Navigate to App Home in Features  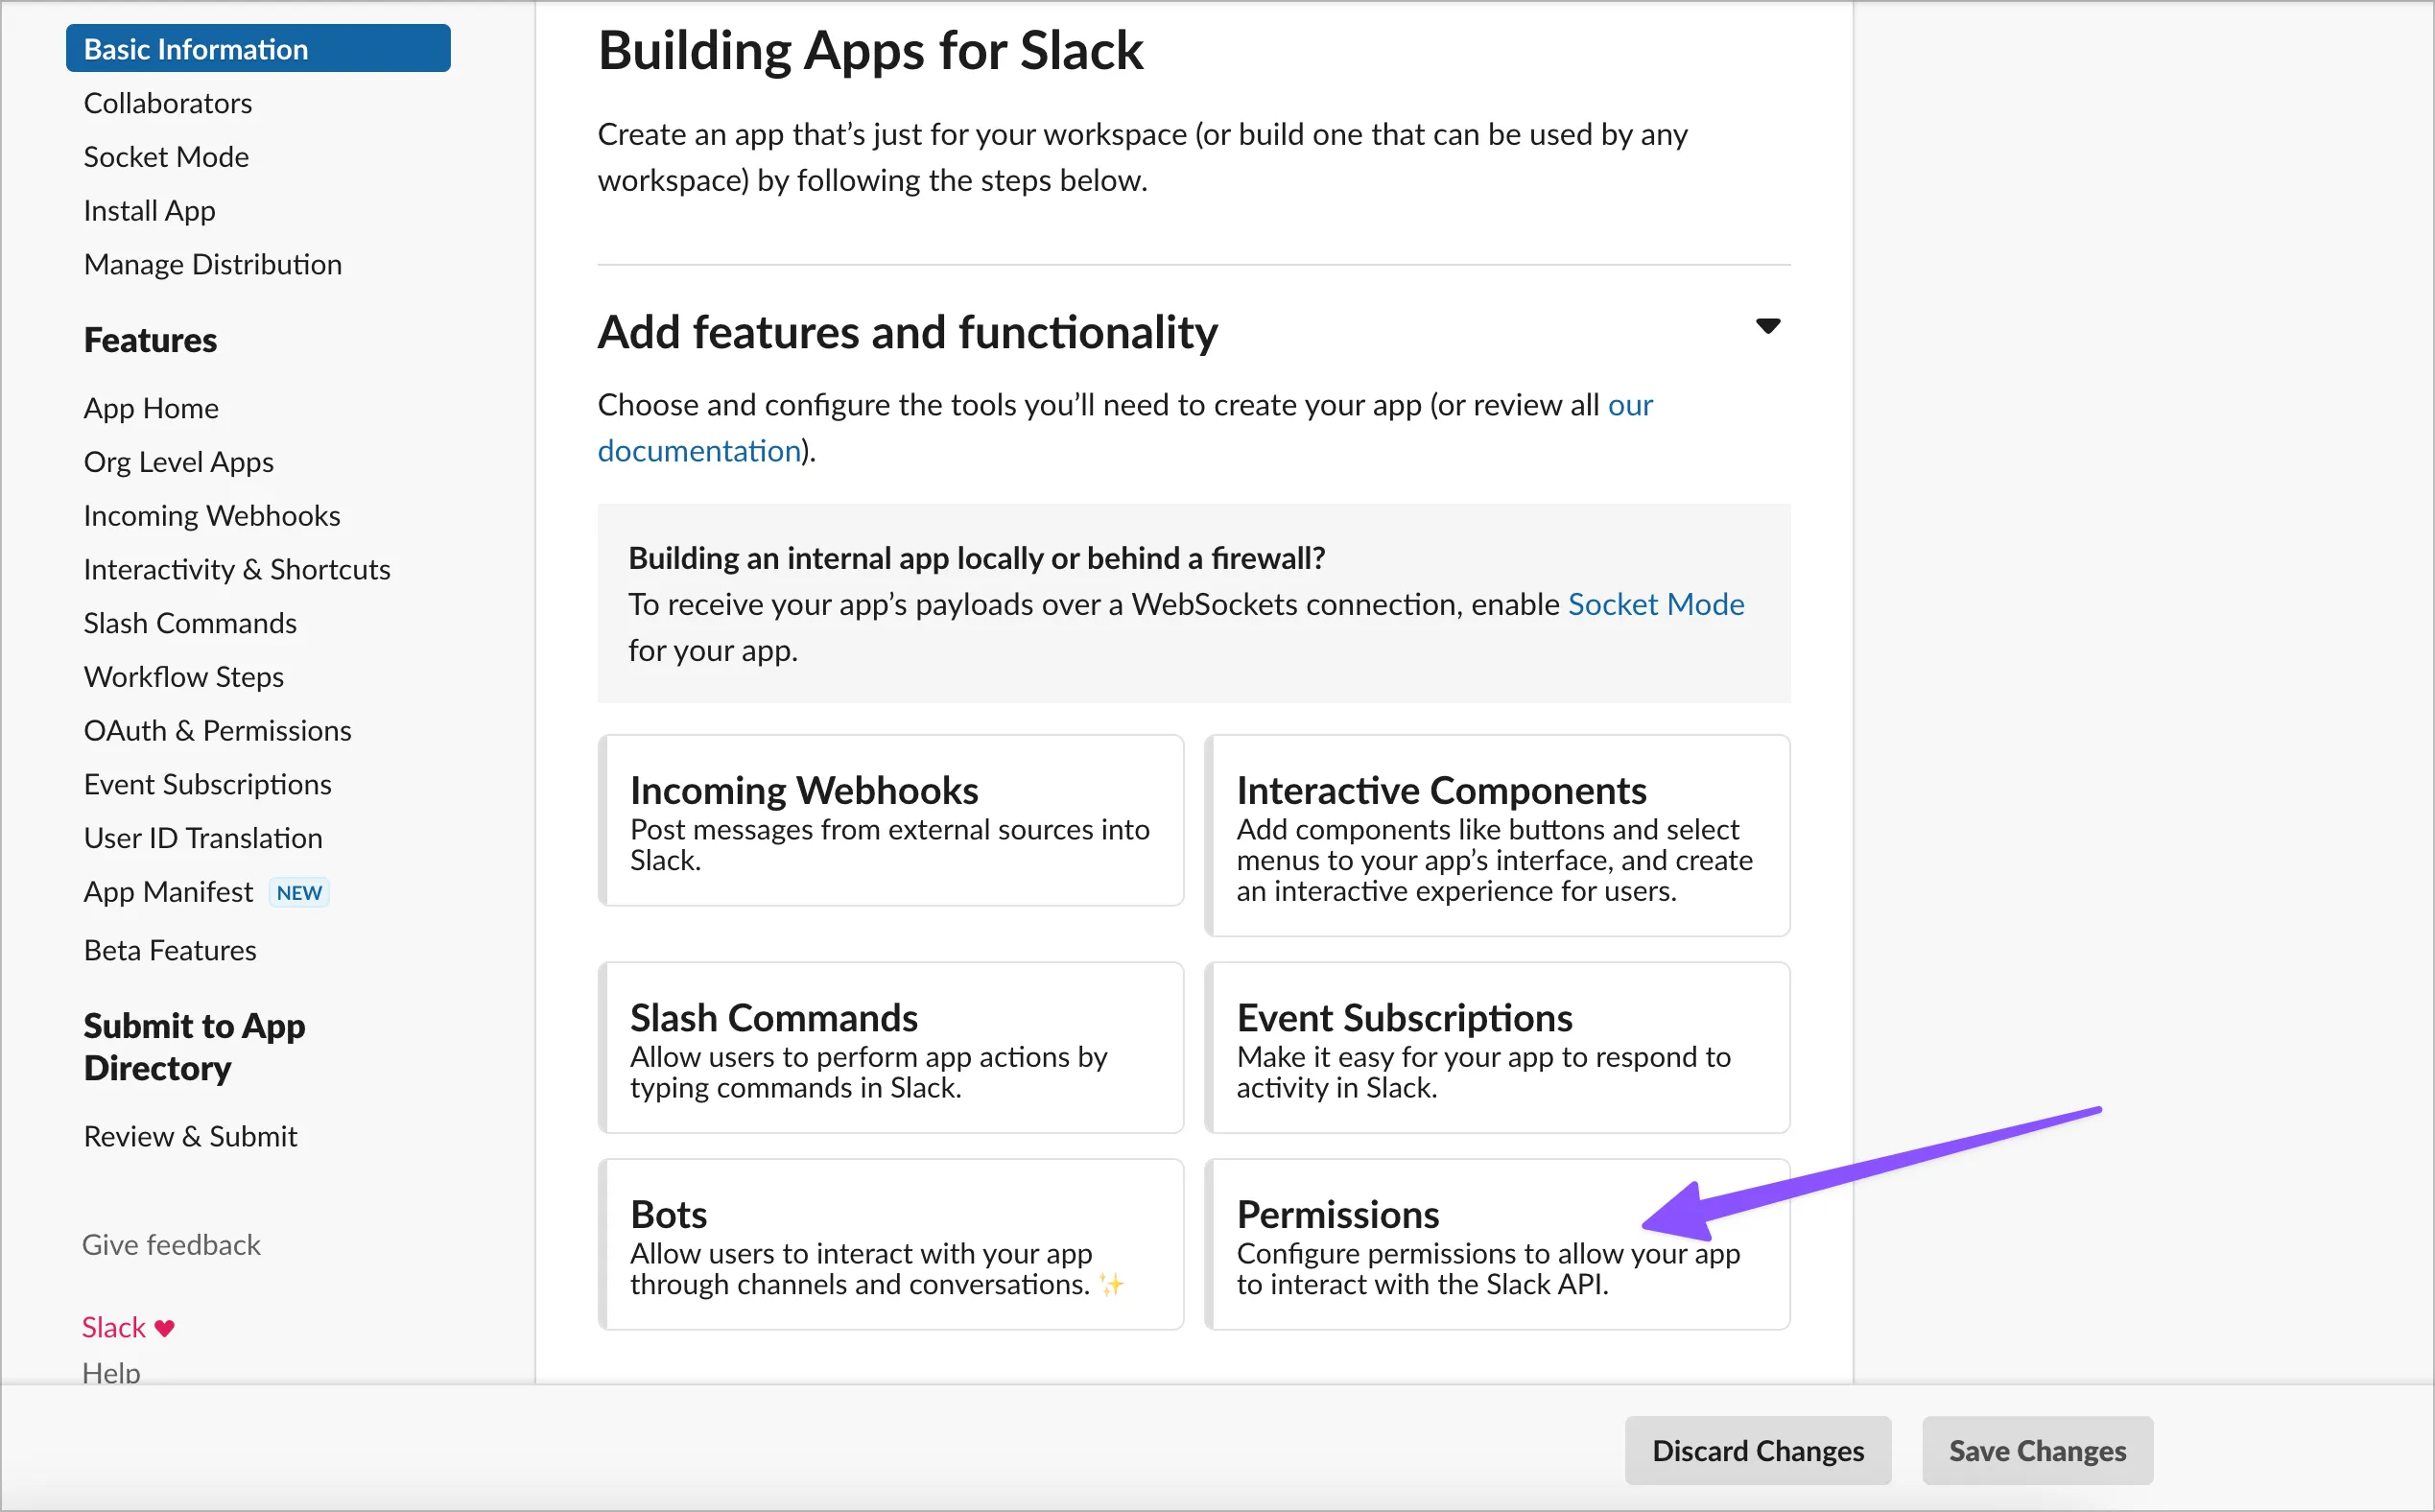click(x=151, y=408)
